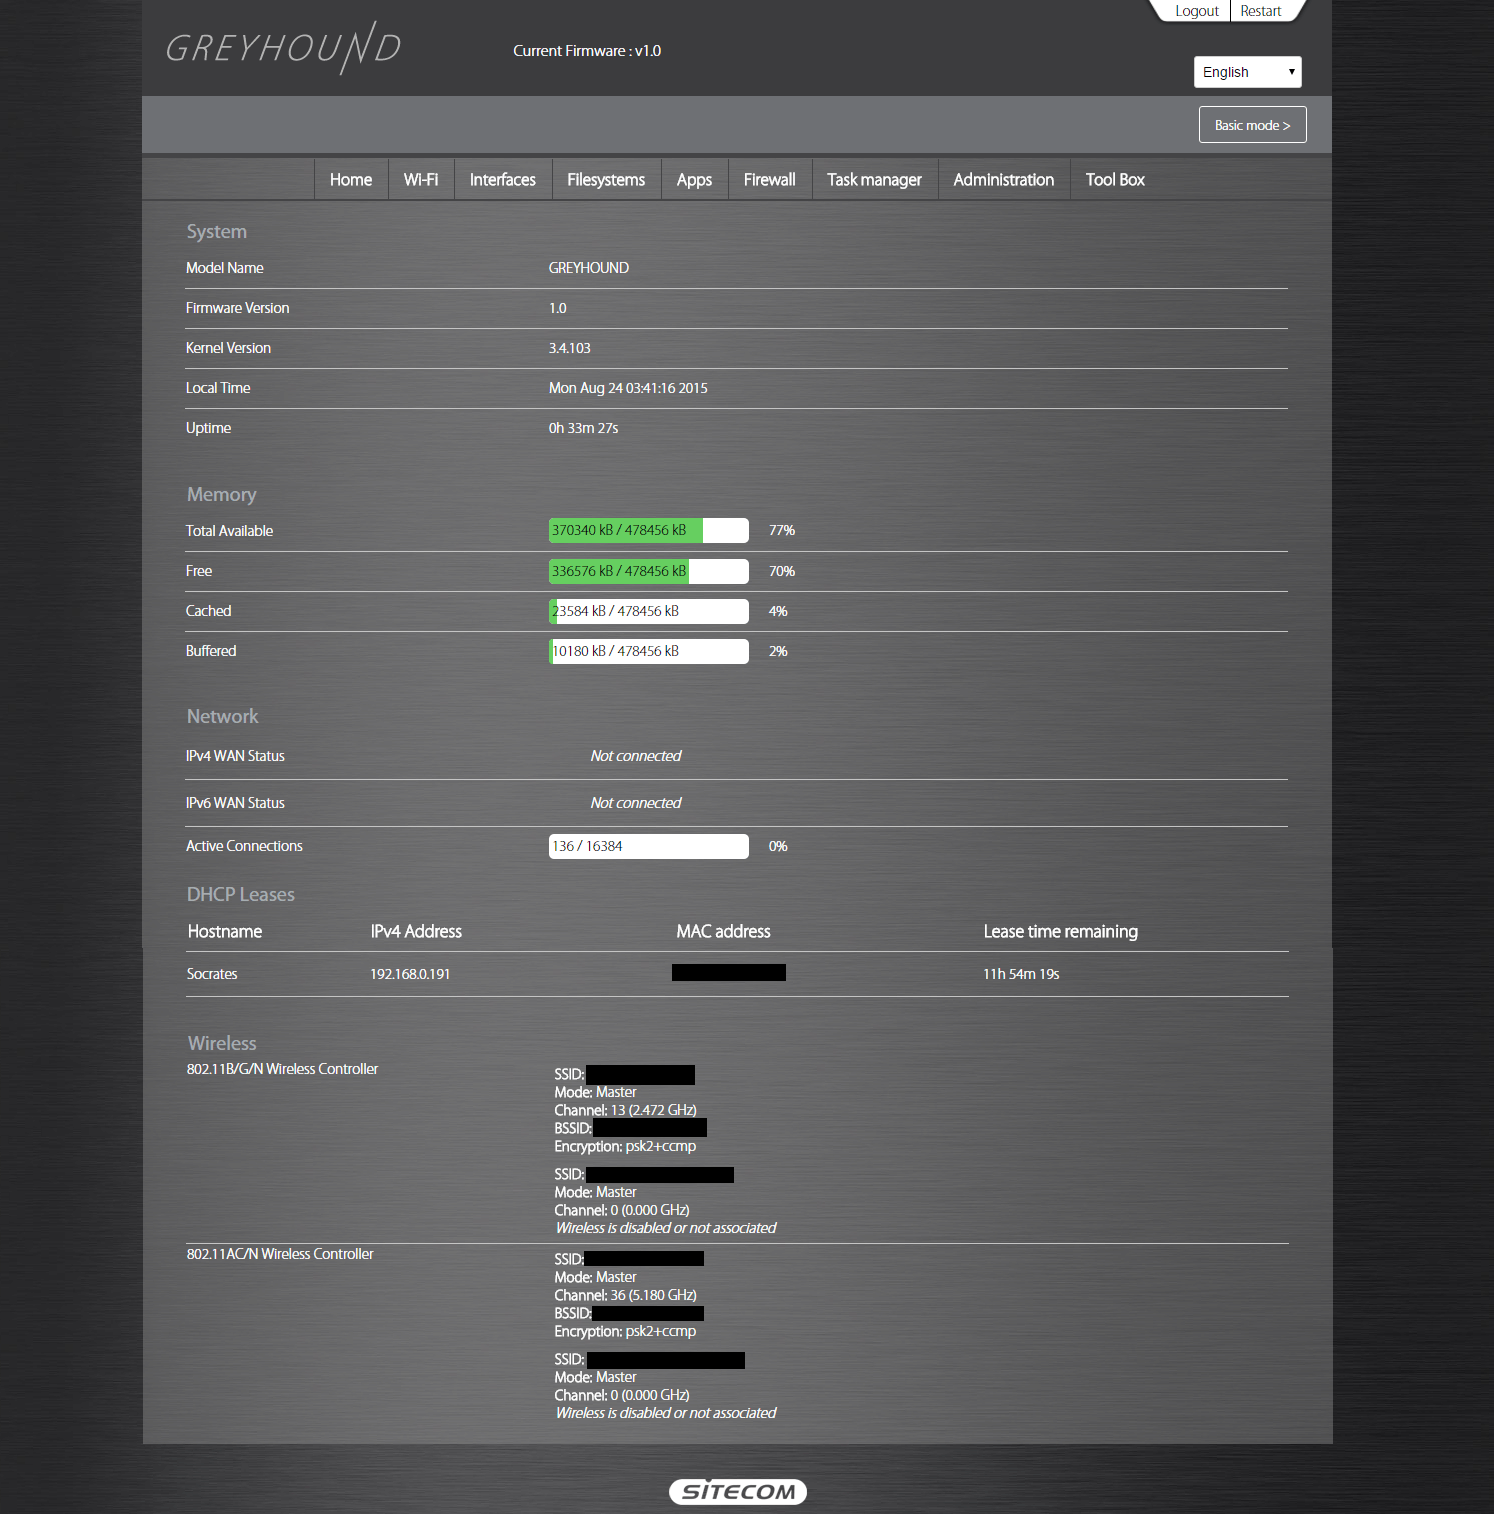Click the System section heading
The image size is (1494, 1514).
[x=217, y=232]
